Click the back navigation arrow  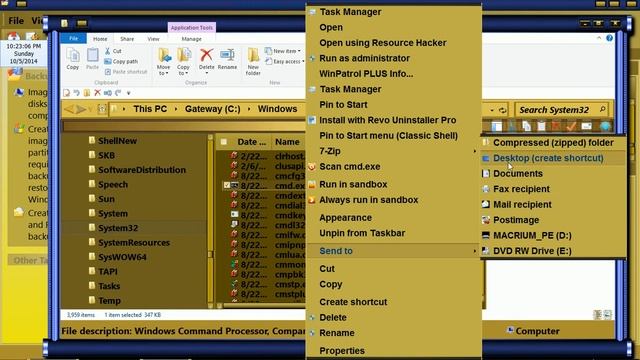tap(69, 109)
